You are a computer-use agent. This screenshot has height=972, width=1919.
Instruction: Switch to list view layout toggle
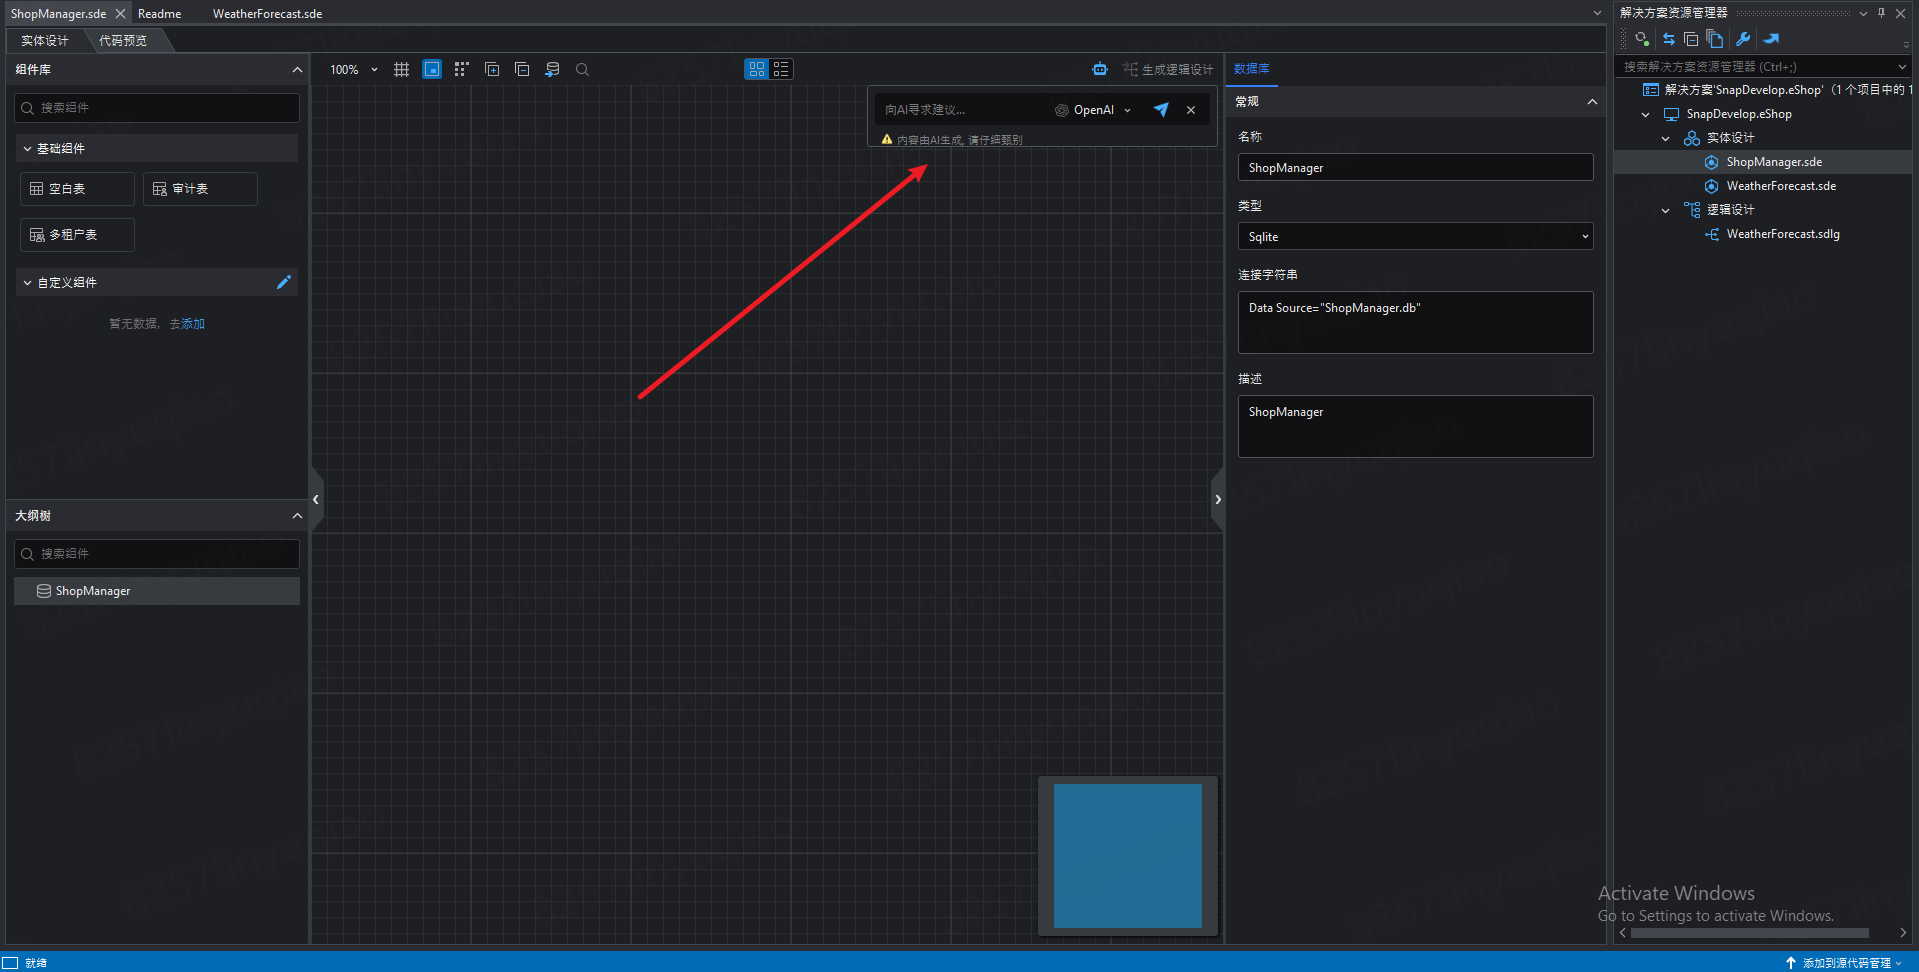[781, 69]
